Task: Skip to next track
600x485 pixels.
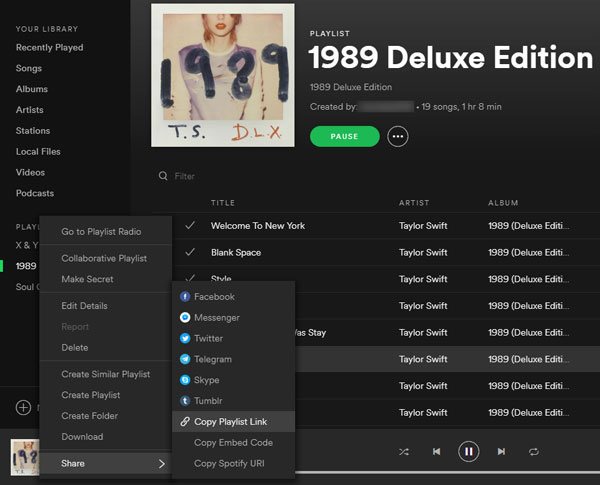Action: pyautogui.click(x=501, y=452)
